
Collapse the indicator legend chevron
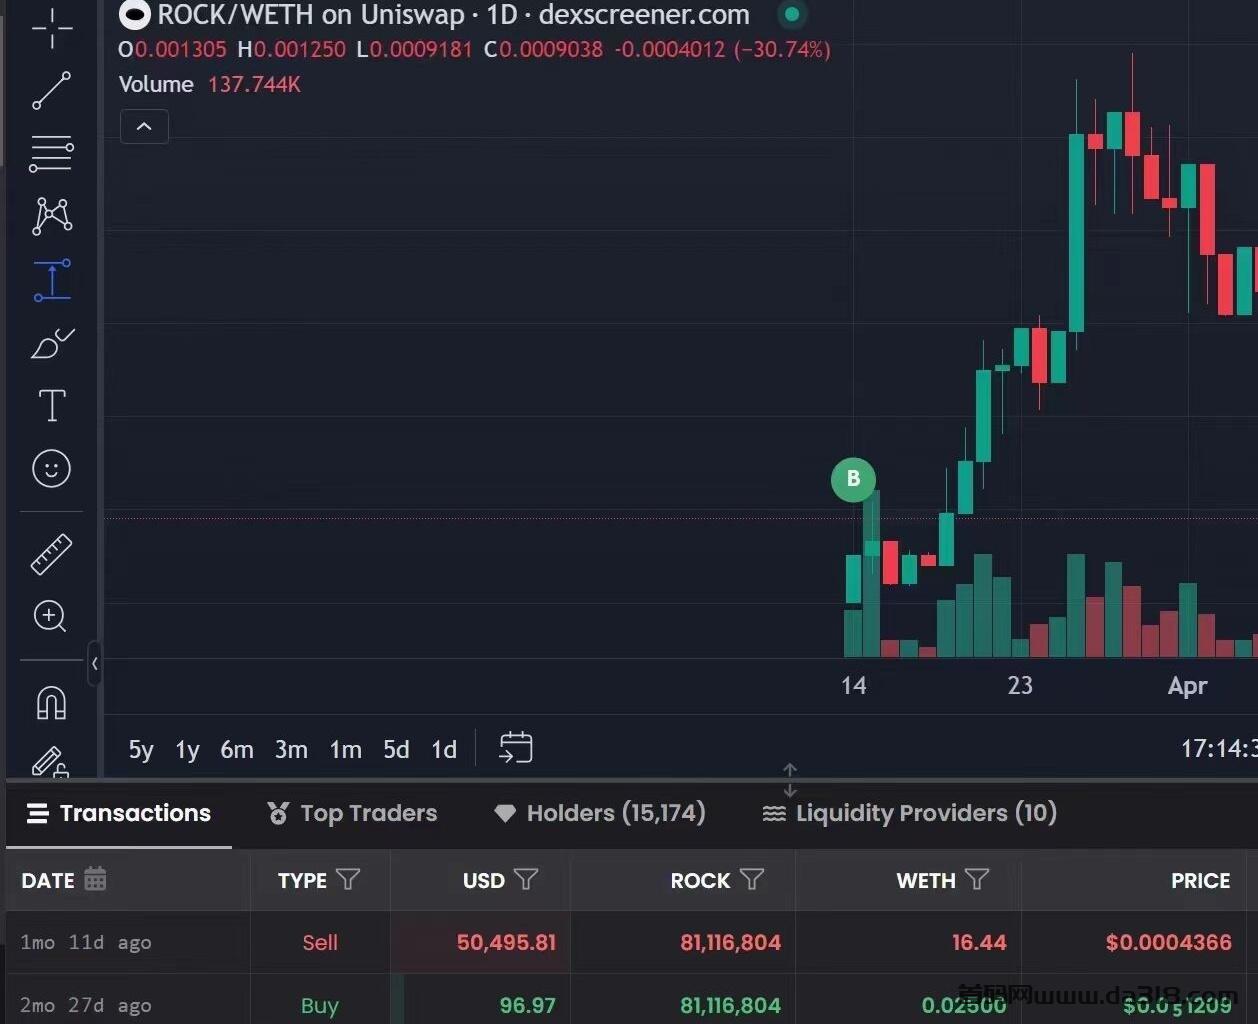144,127
